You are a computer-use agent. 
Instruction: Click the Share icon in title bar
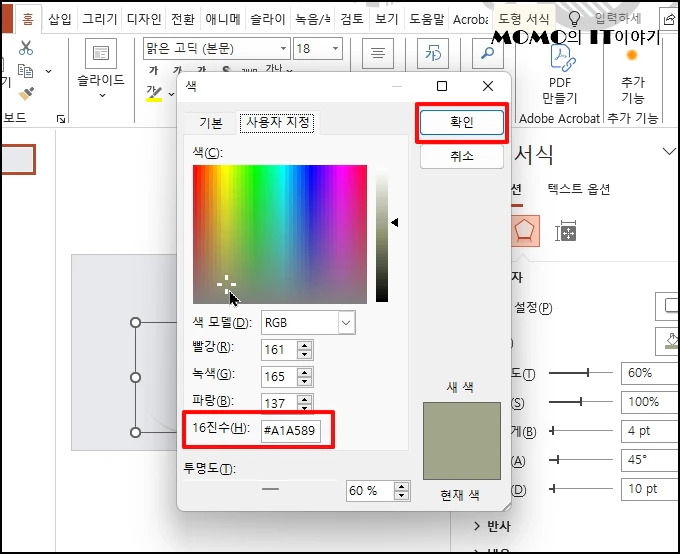click(x=669, y=19)
